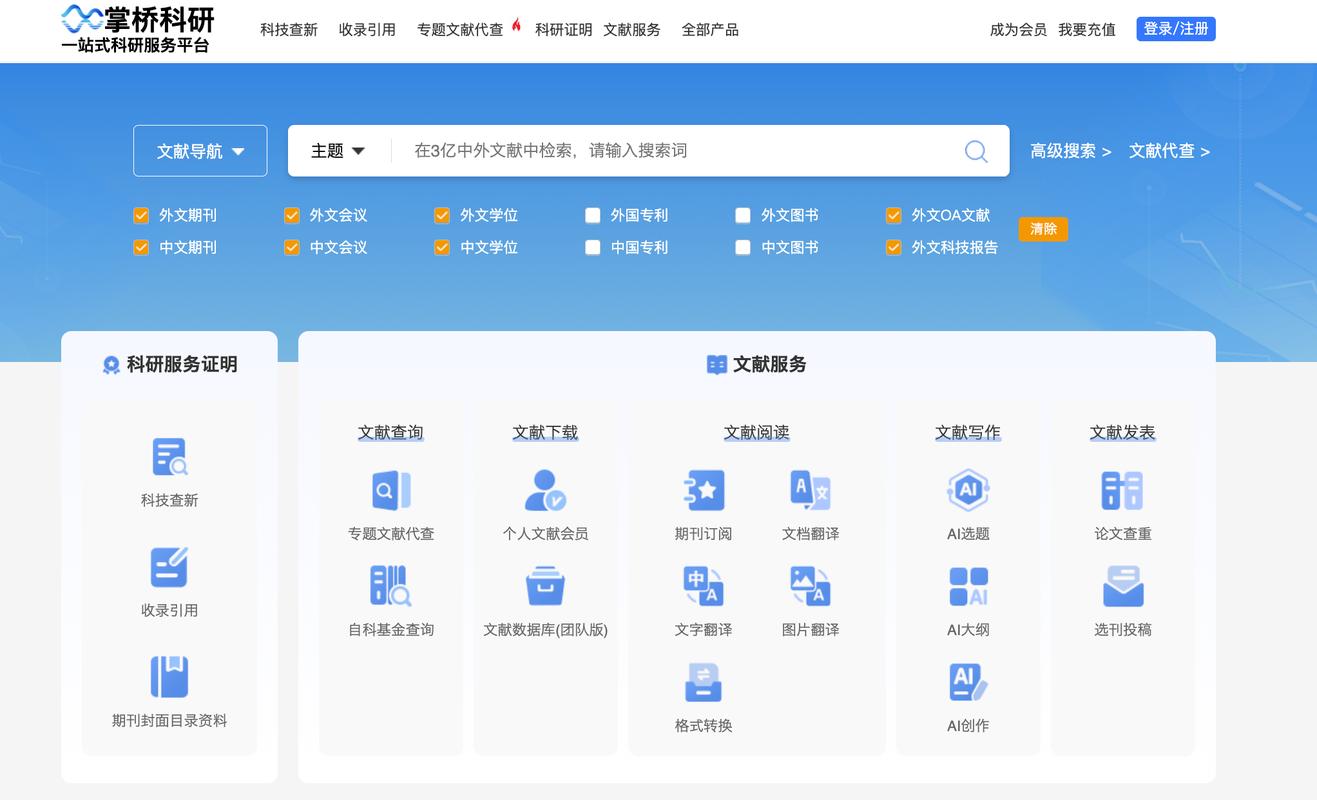Viewport: 1317px width, 800px height.
Task: Click the 格式转换 icon
Action: click(x=703, y=694)
